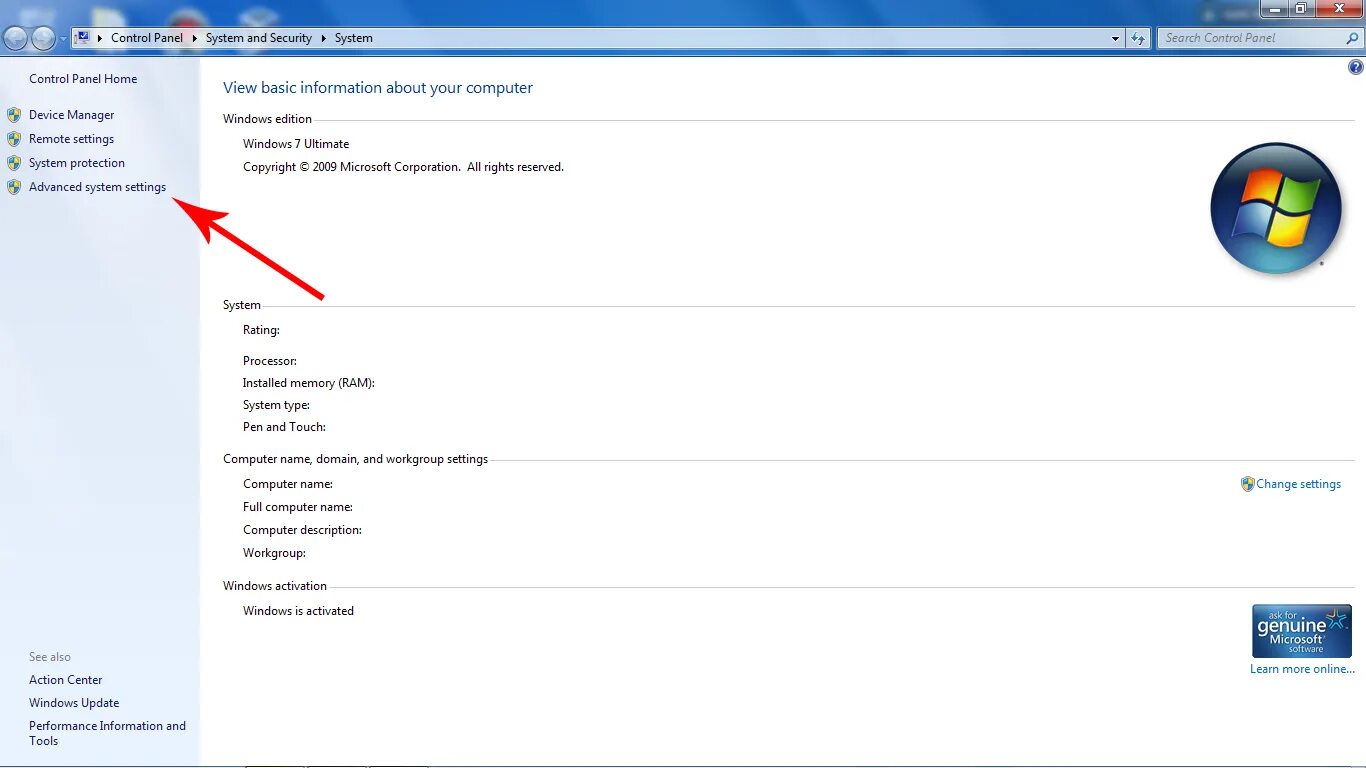Click the Microsoft copyright notice text
1366x768 pixels.
[x=403, y=167]
